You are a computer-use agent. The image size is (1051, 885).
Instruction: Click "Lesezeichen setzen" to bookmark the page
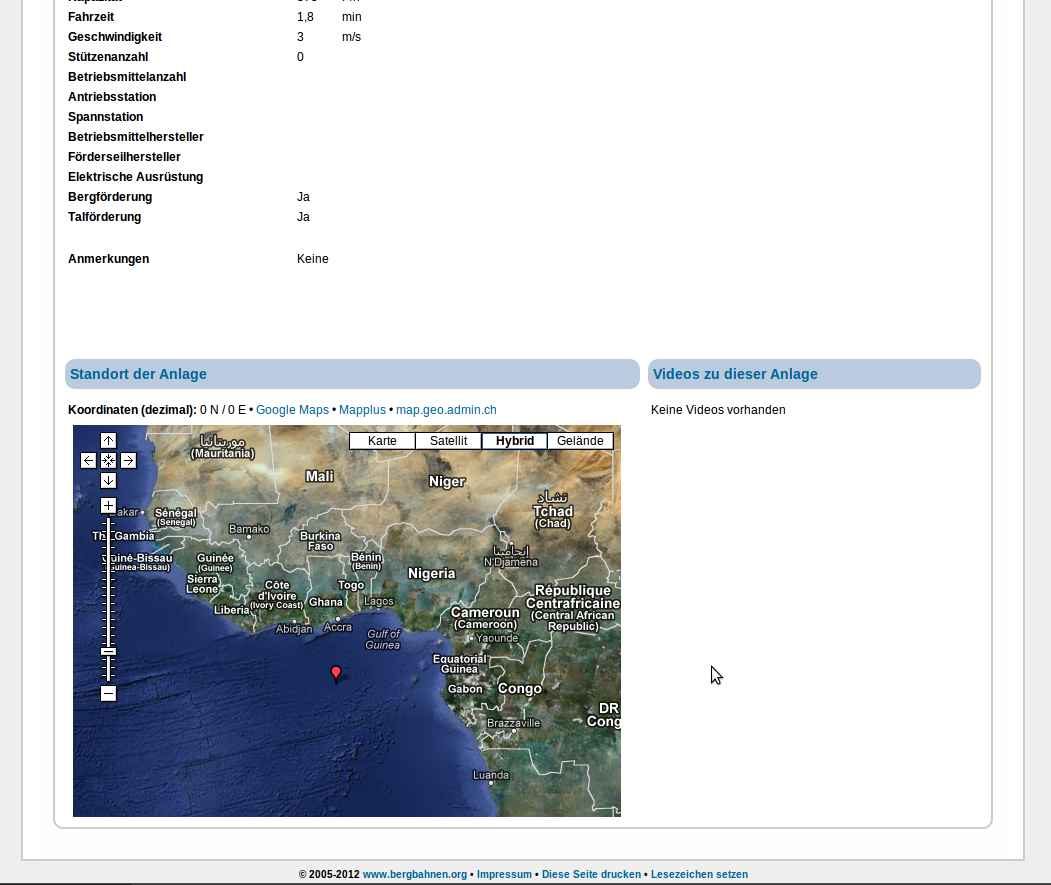pos(699,874)
